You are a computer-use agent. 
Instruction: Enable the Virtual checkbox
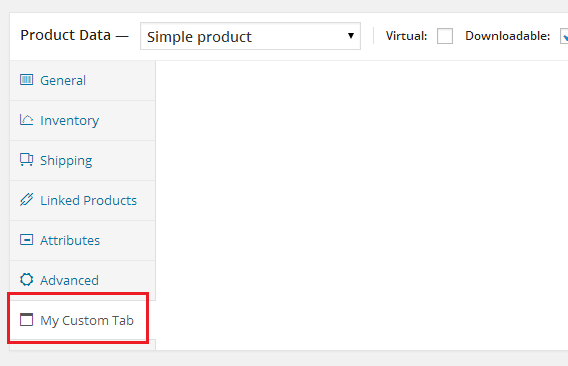(445, 36)
